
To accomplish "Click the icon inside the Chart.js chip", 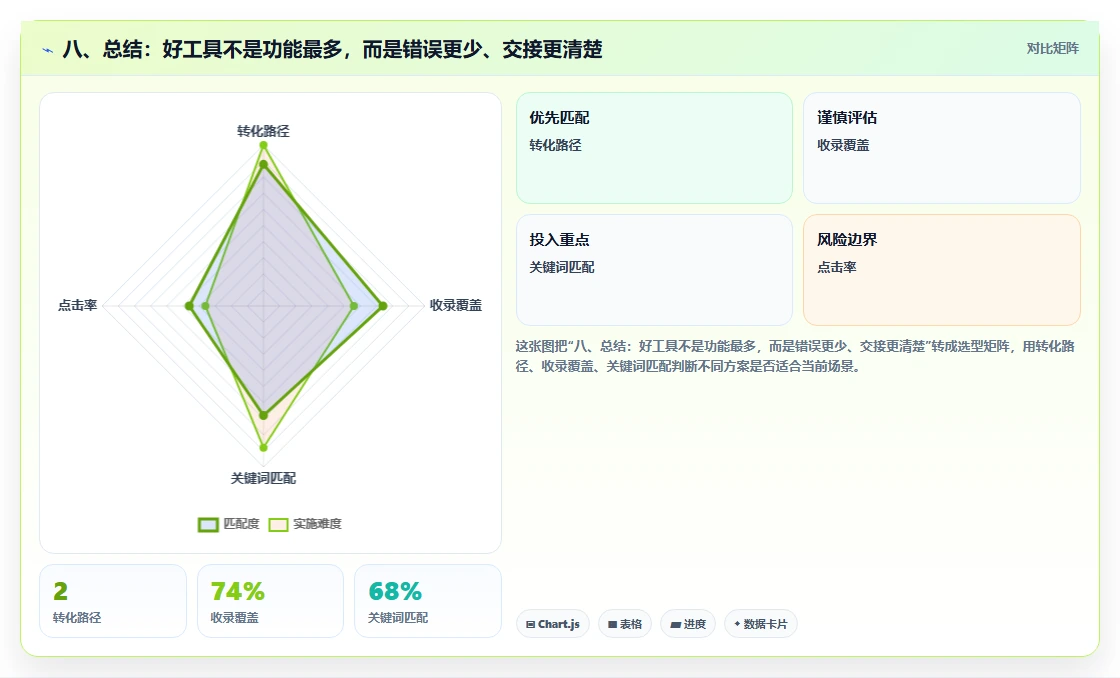I will point(530,624).
